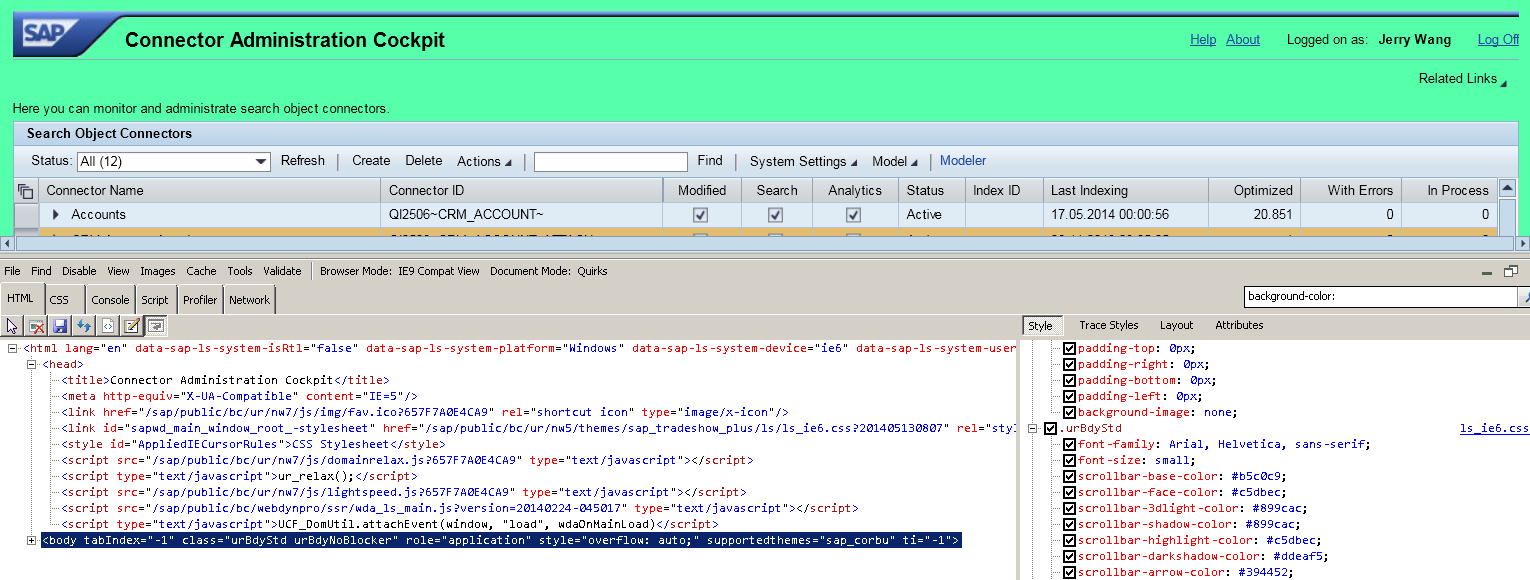Open the Actions dropdown menu
This screenshot has width=1530, height=580.
click(x=484, y=161)
